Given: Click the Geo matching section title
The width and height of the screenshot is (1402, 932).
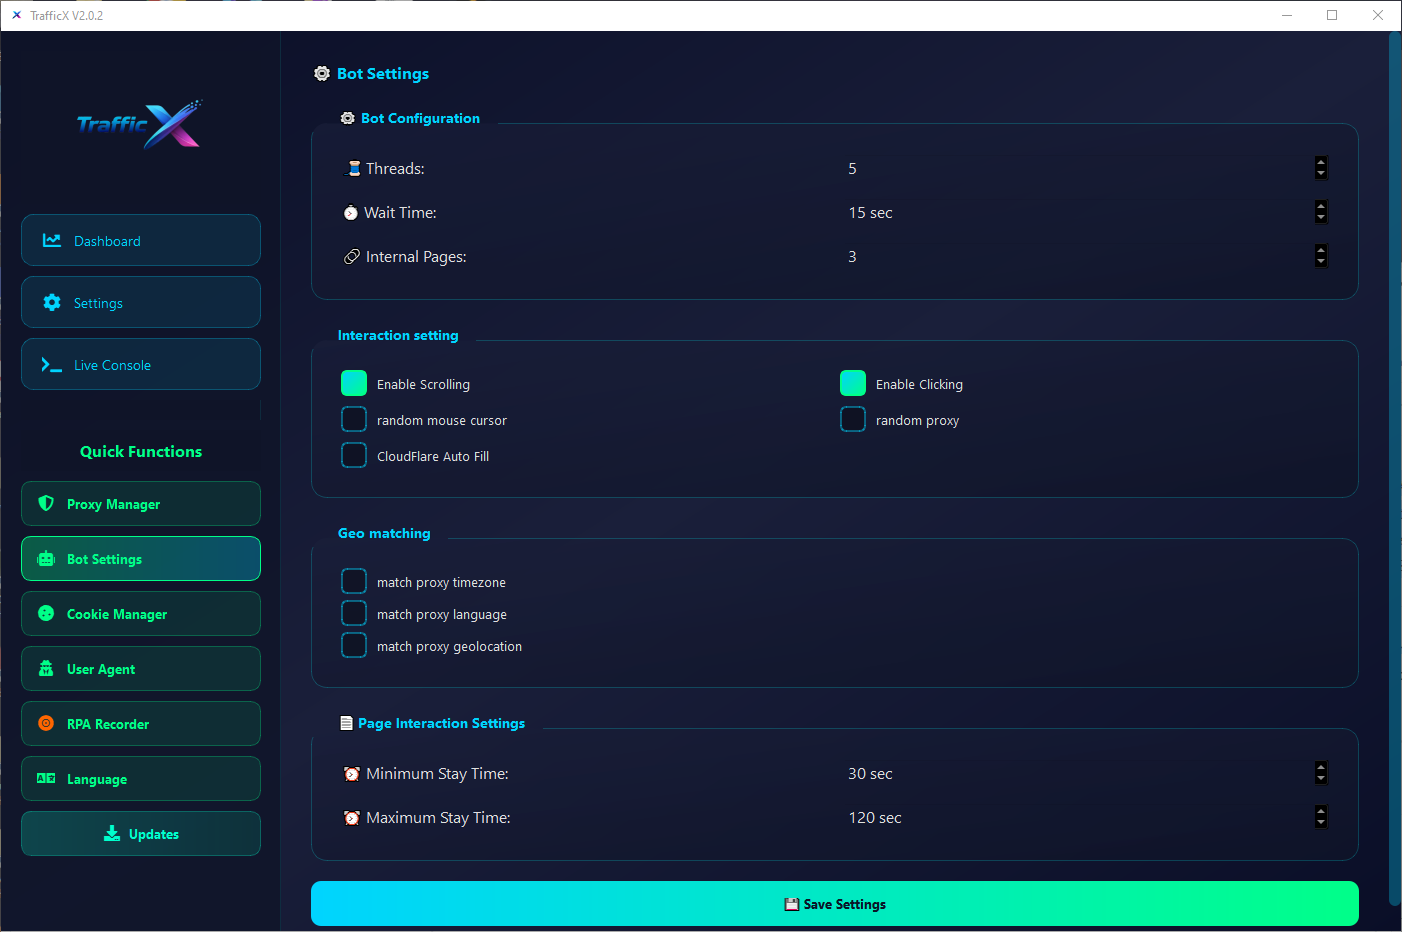Looking at the screenshot, I should 384,533.
